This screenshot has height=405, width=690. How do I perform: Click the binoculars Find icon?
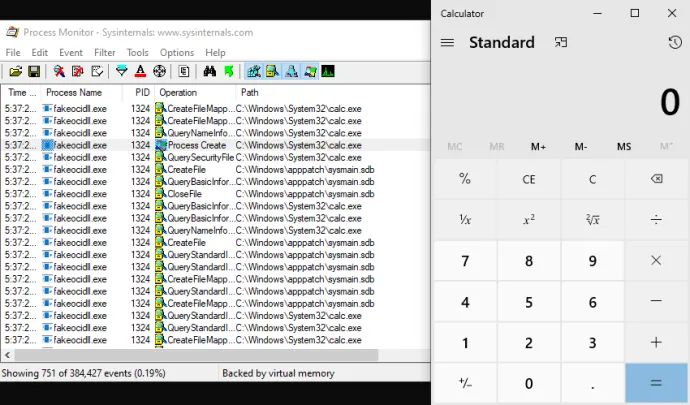210,72
